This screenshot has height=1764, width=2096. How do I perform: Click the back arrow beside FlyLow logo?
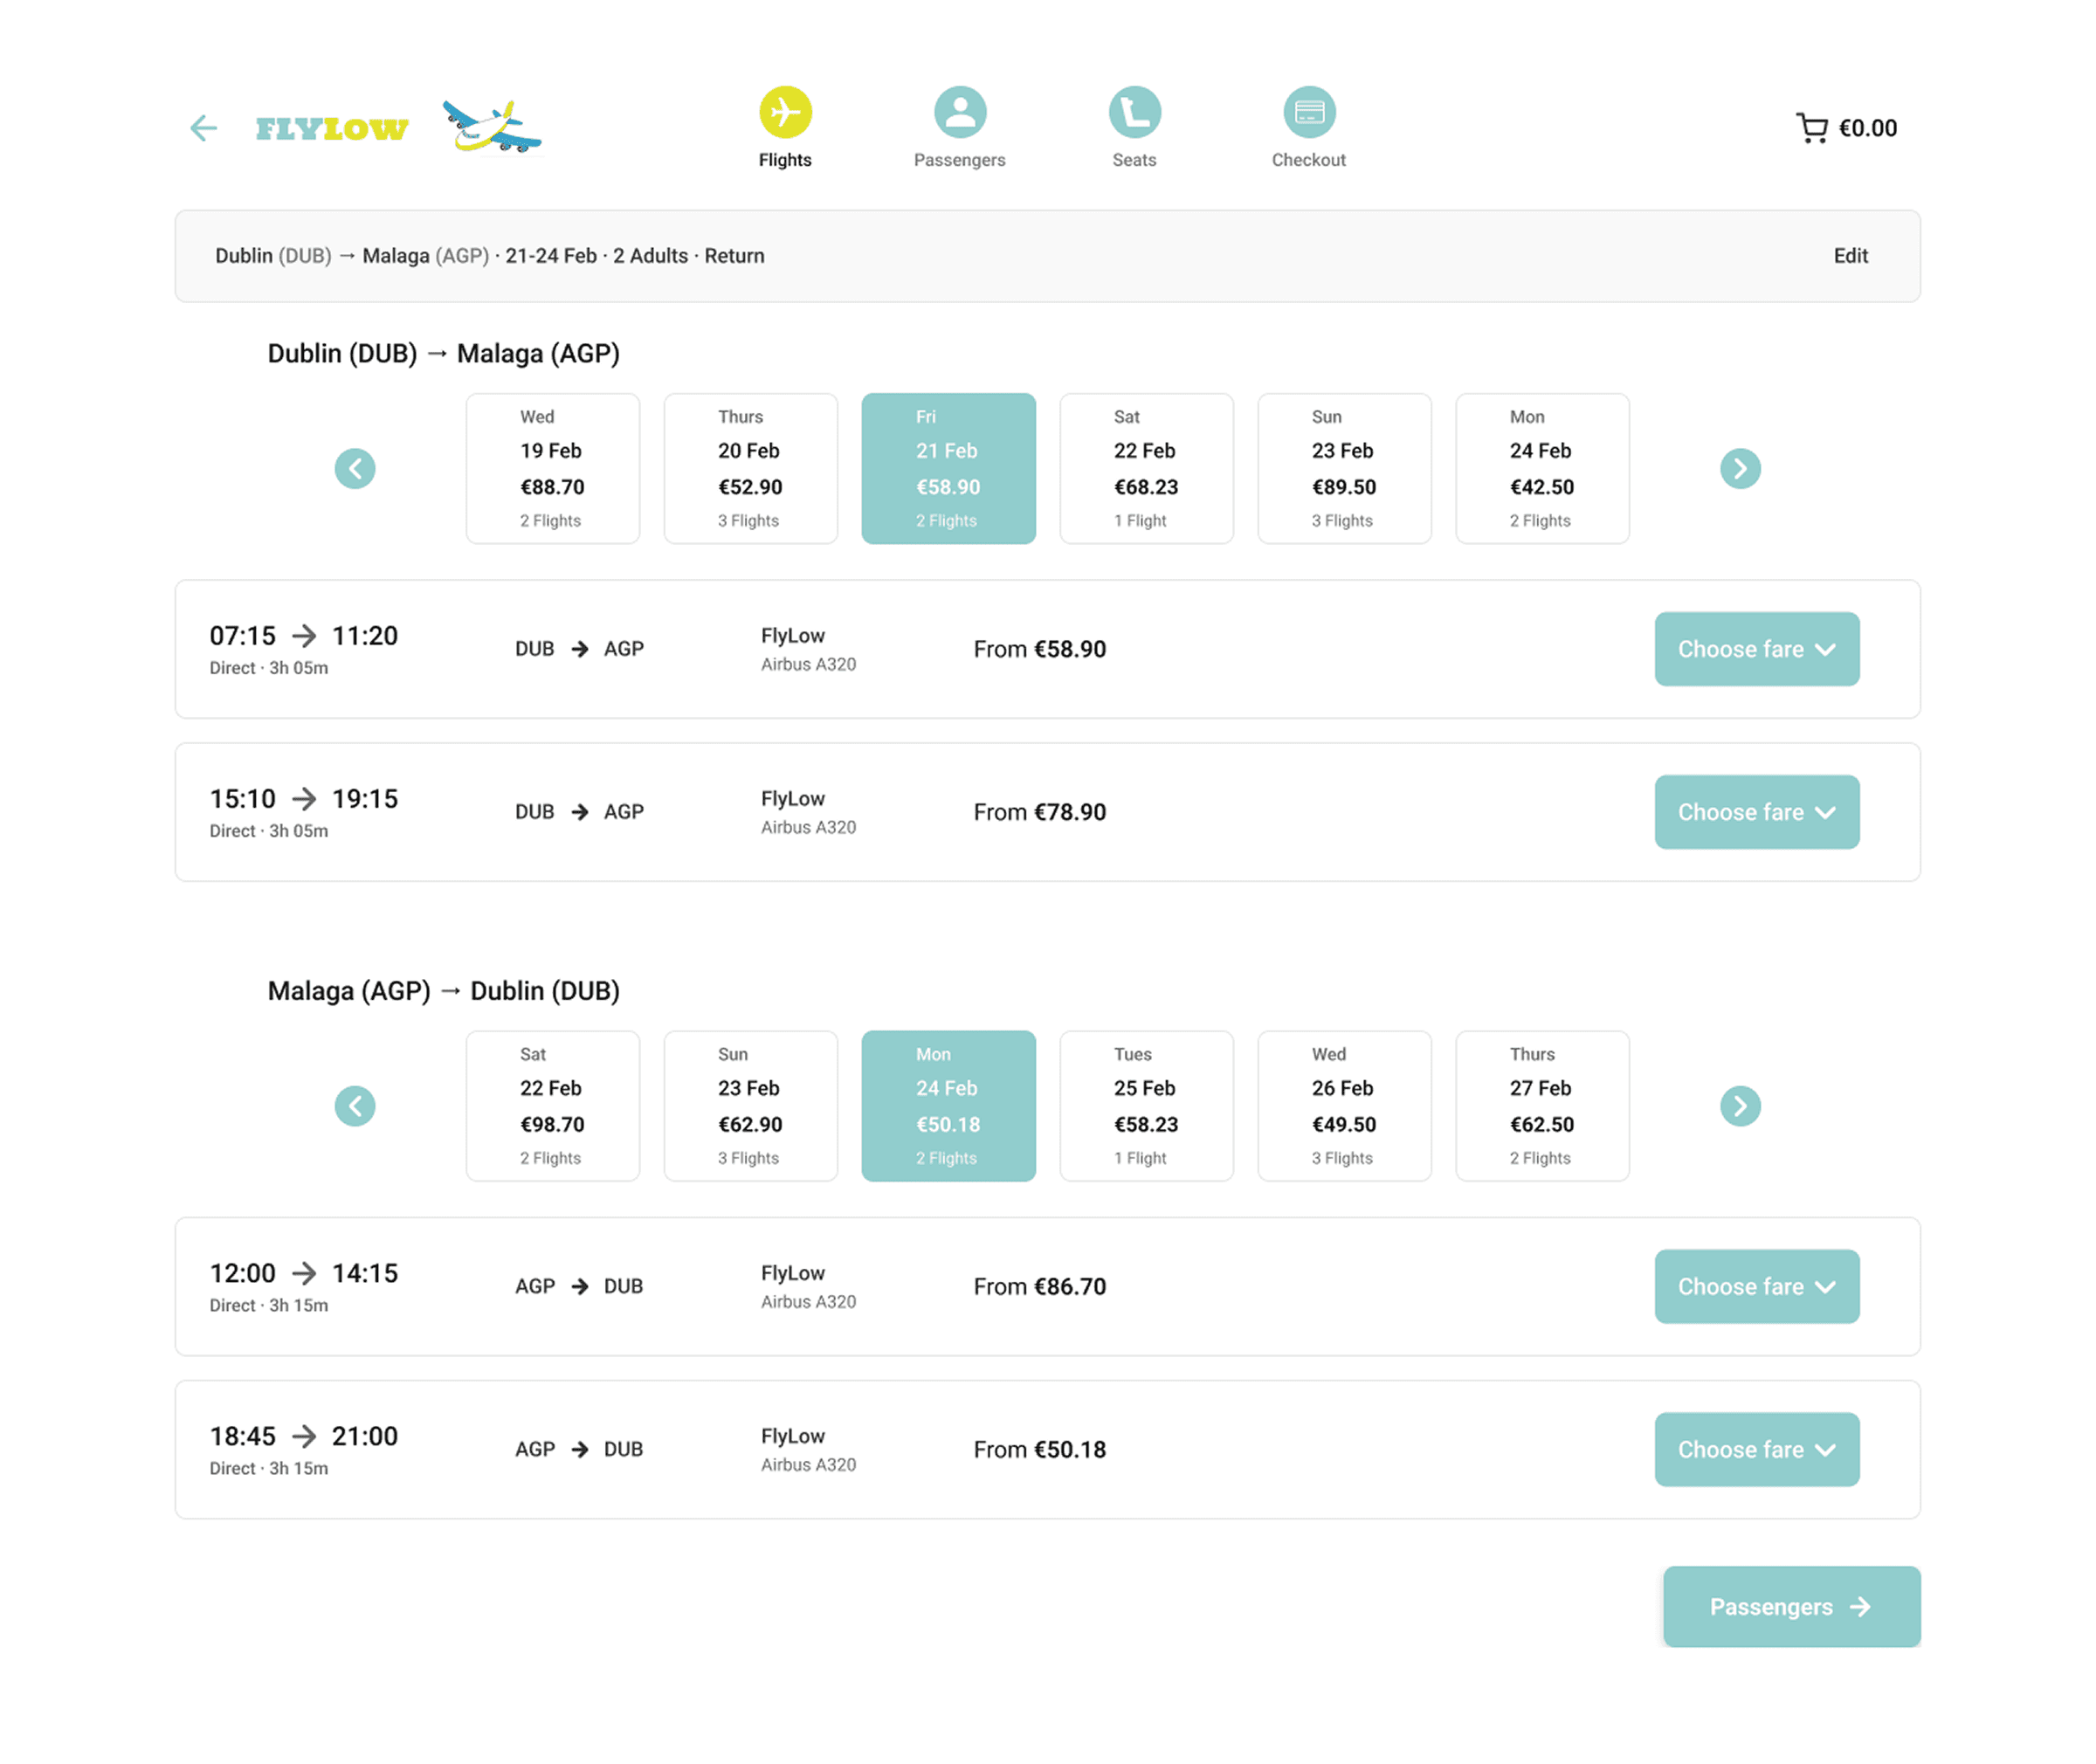point(203,128)
